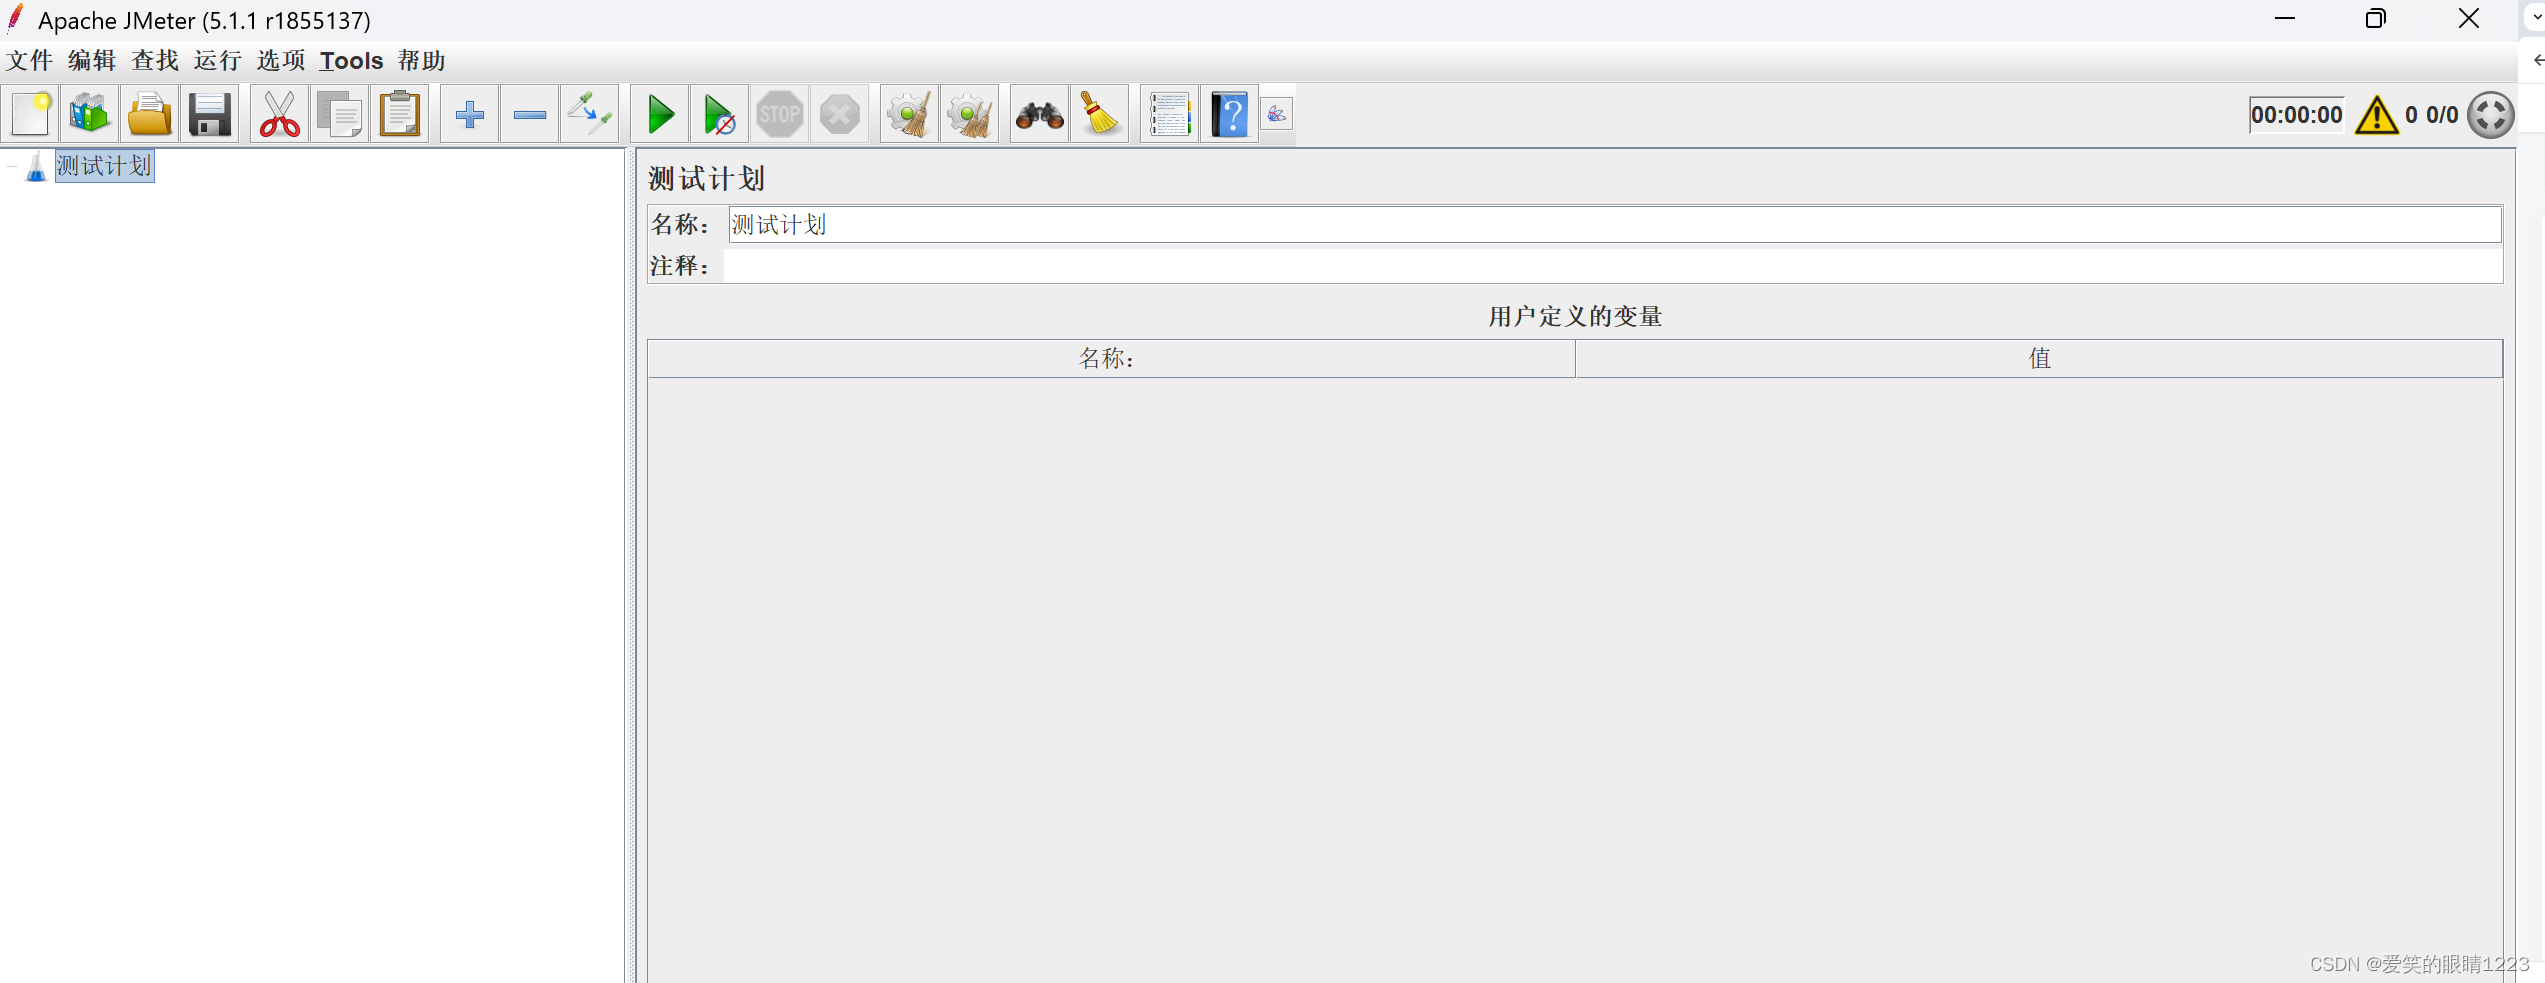This screenshot has width=2545, height=983.
Task: Open function helper dialog list icon
Action: point(1170,115)
